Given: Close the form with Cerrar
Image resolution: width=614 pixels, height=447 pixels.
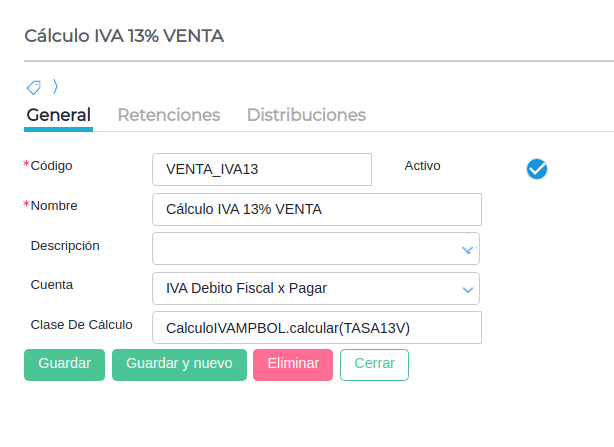Looking at the screenshot, I should (x=374, y=364).
